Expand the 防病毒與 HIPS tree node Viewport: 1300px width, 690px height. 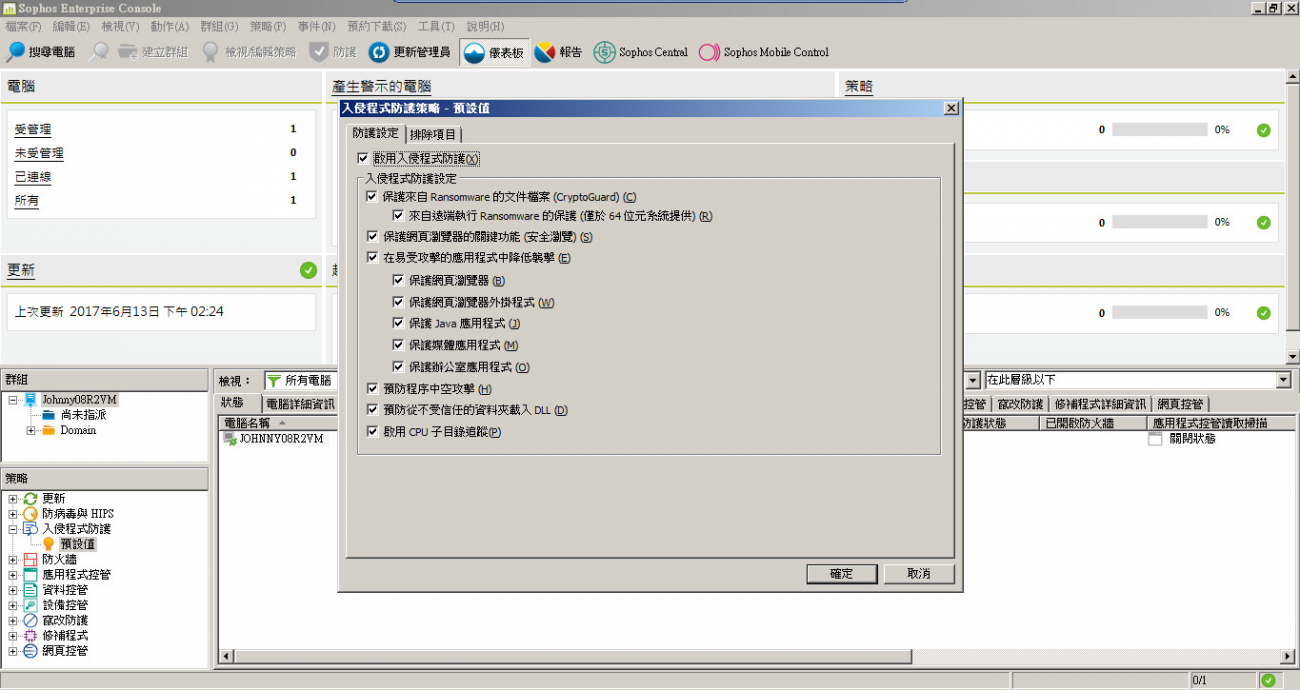click(13, 514)
